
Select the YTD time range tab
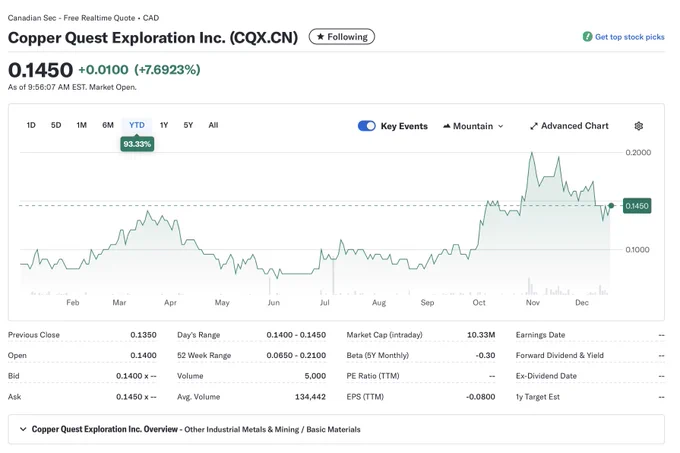click(137, 125)
